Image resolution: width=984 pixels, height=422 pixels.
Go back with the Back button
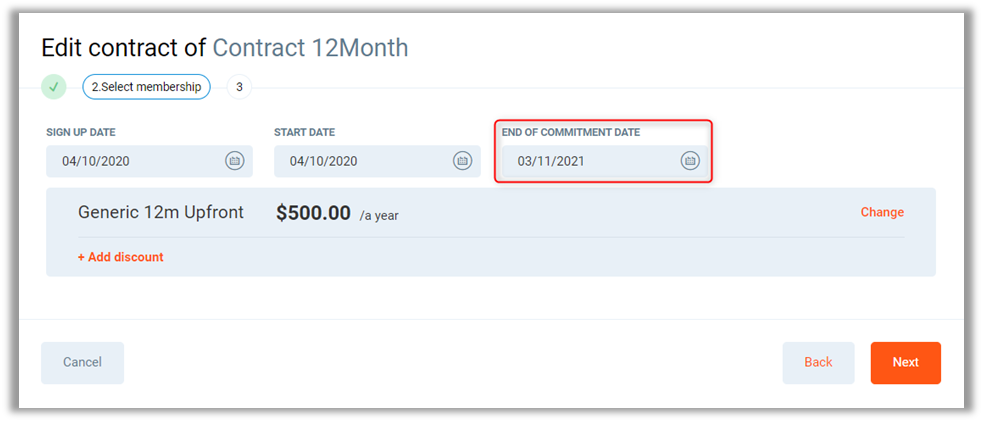point(818,362)
